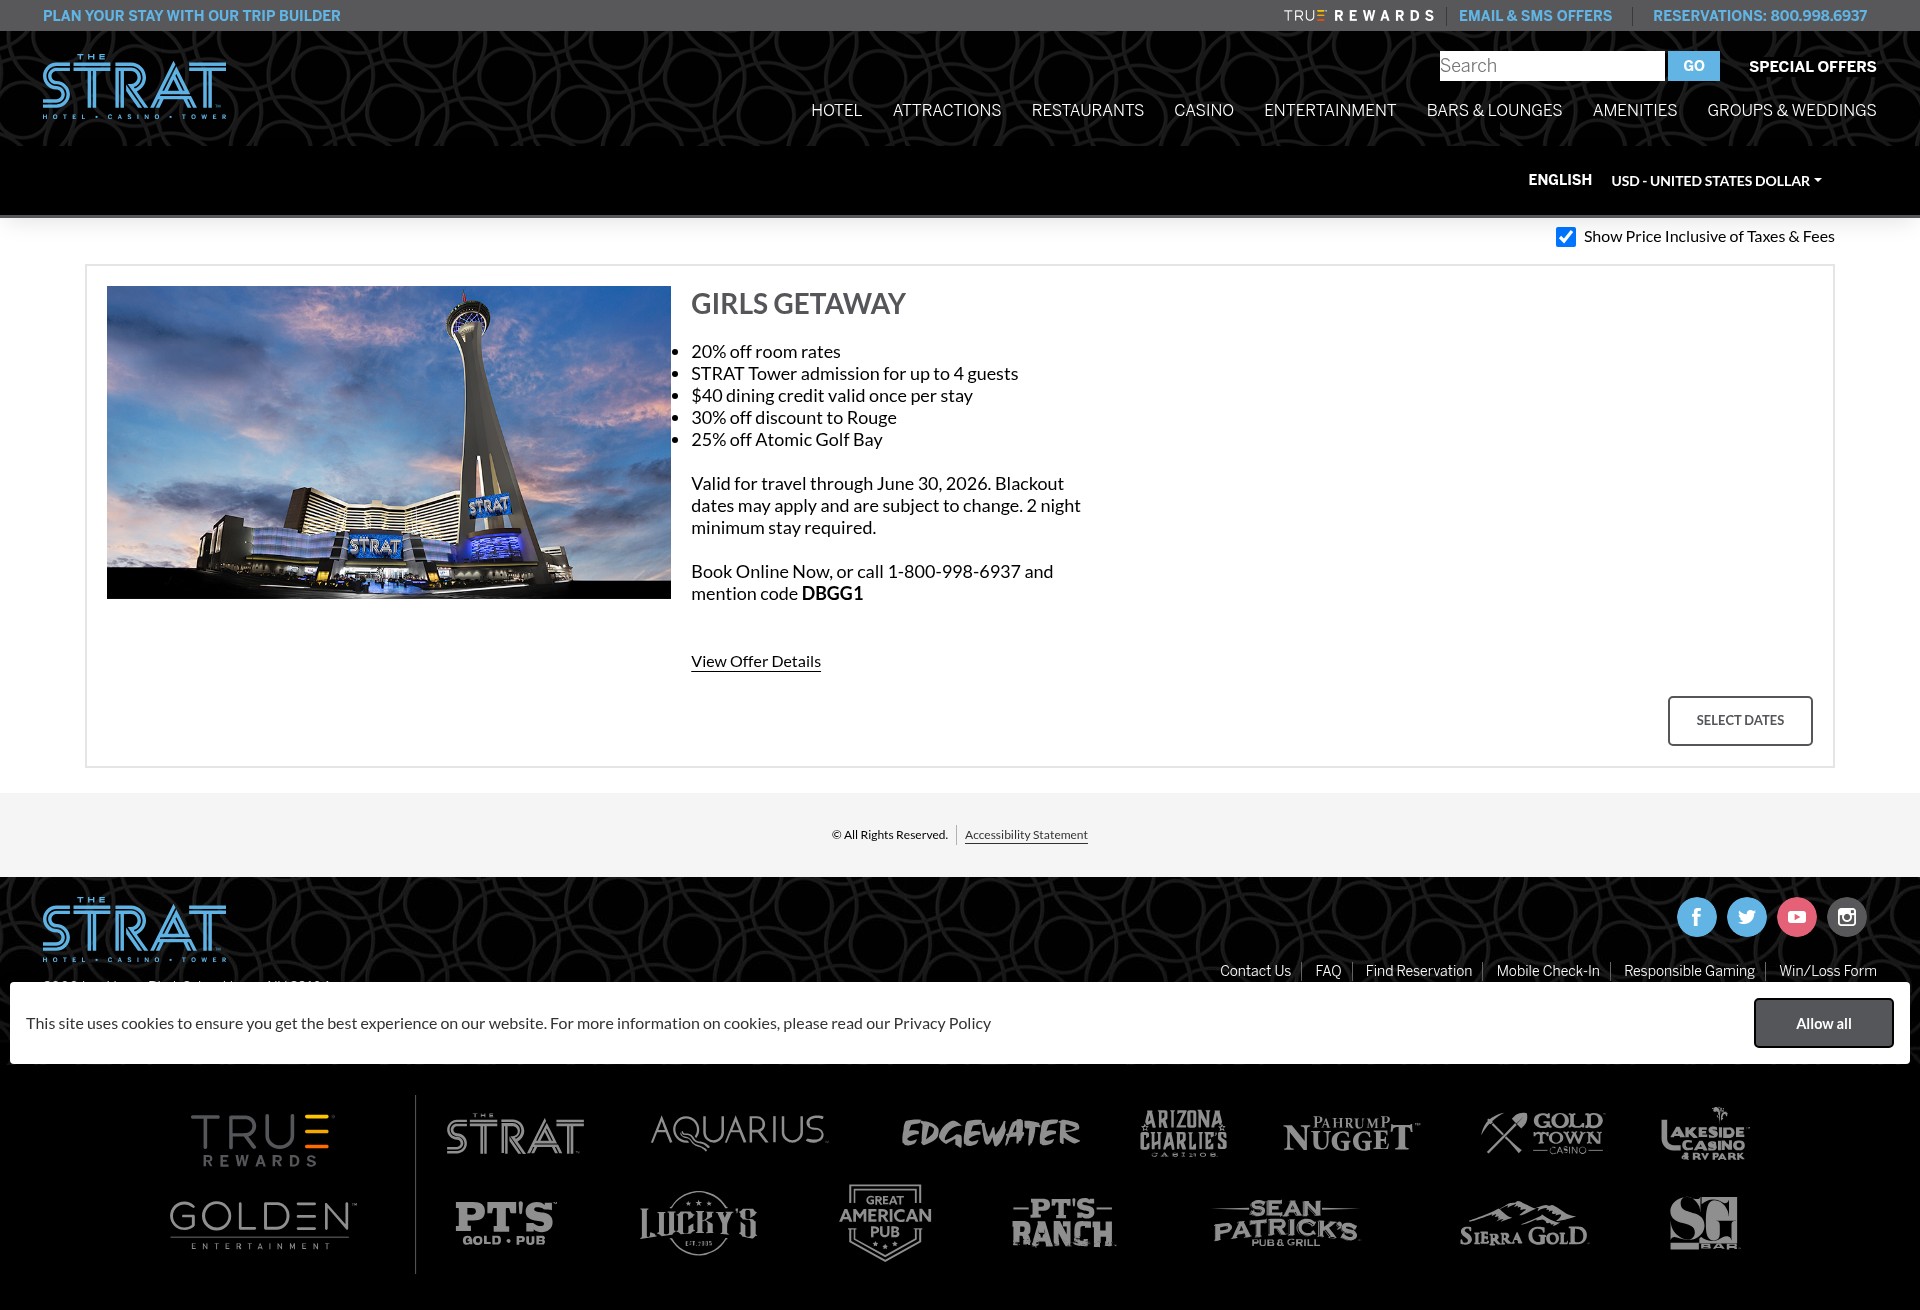The image size is (1920, 1310).
Task: Open the YouTube social icon
Action: [1796, 917]
